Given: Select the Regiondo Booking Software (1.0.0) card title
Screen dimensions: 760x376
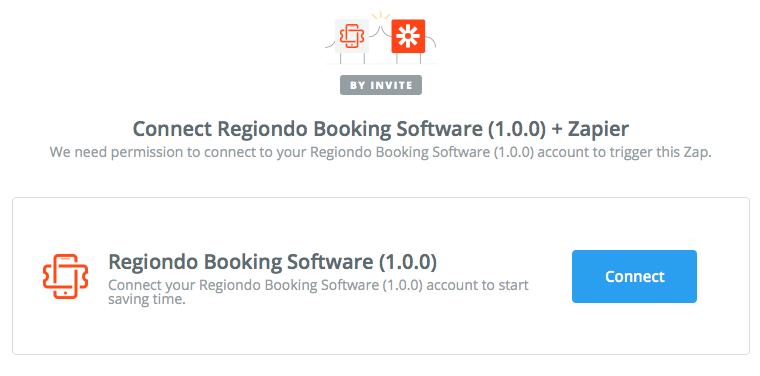Looking at the screenshot, I should (x=272, y=262).
